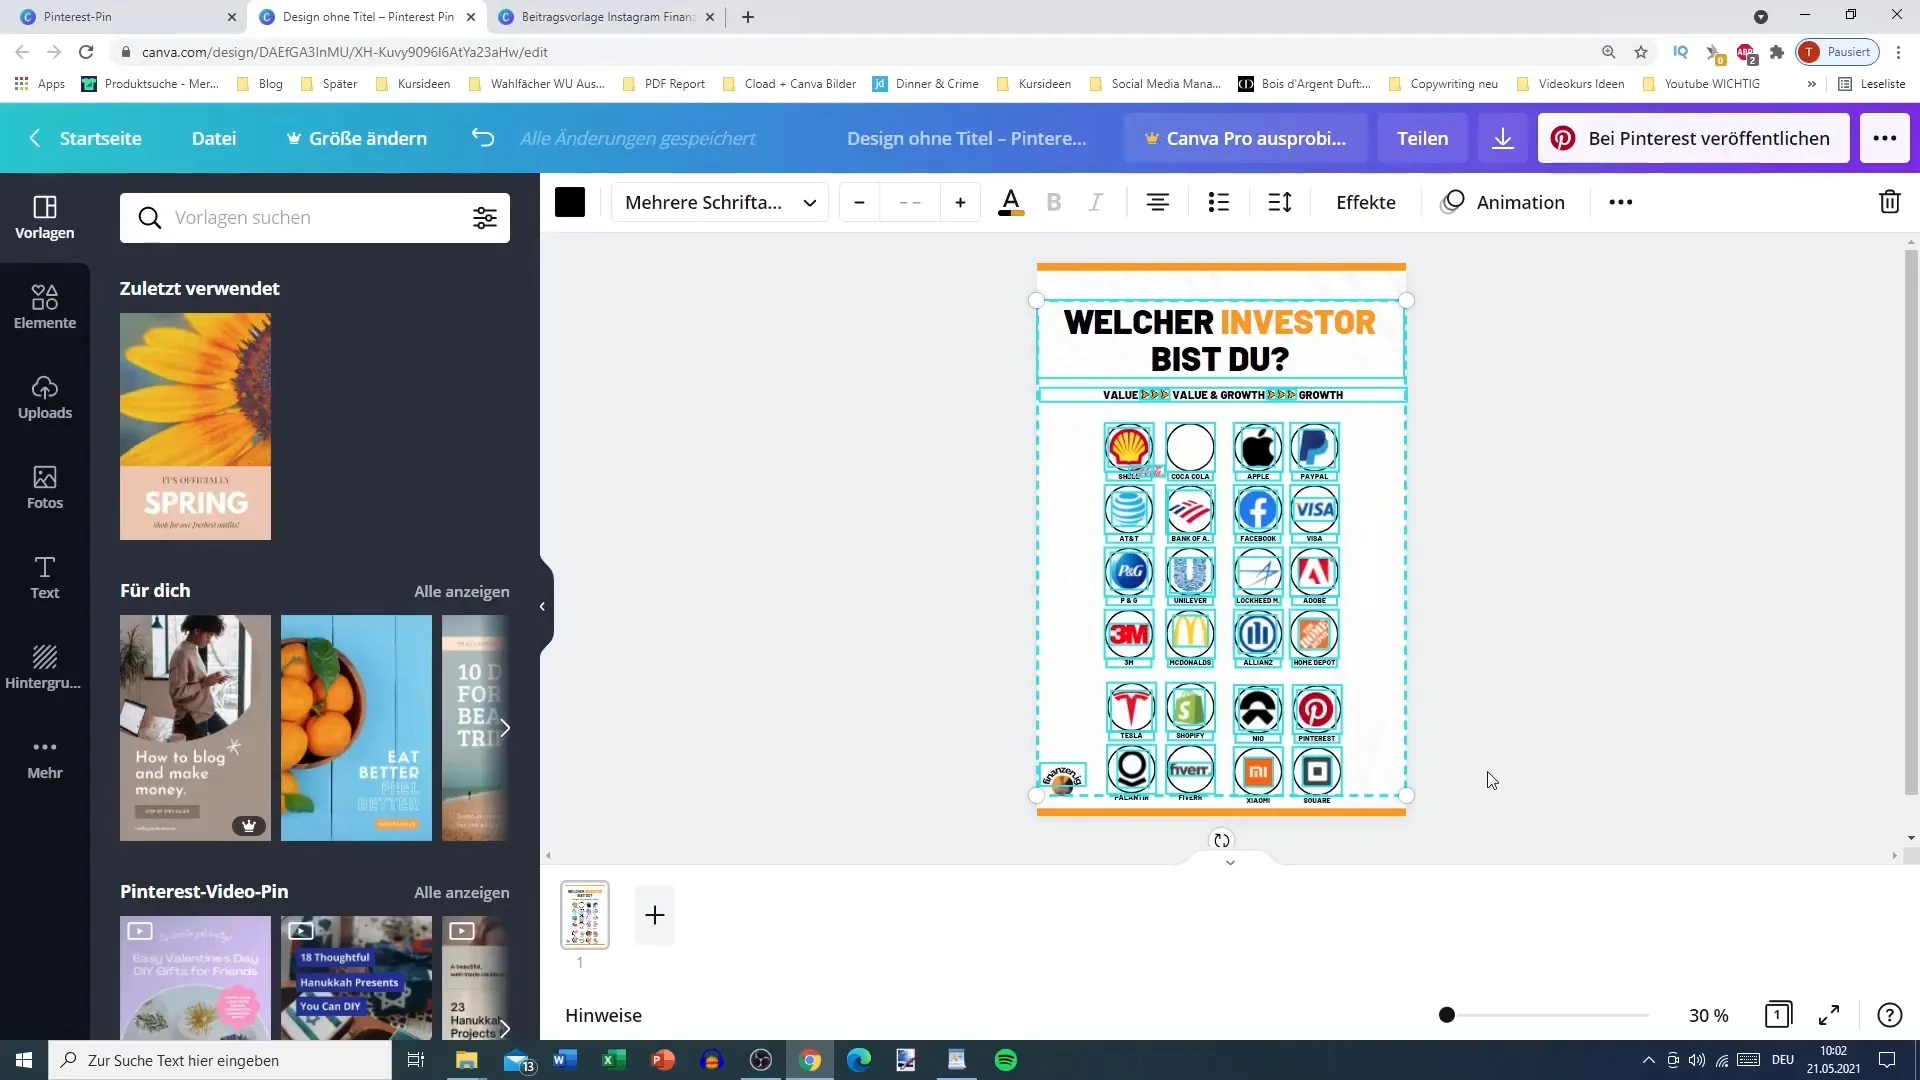Decrease font size with minus button

(x=859, y=202)
